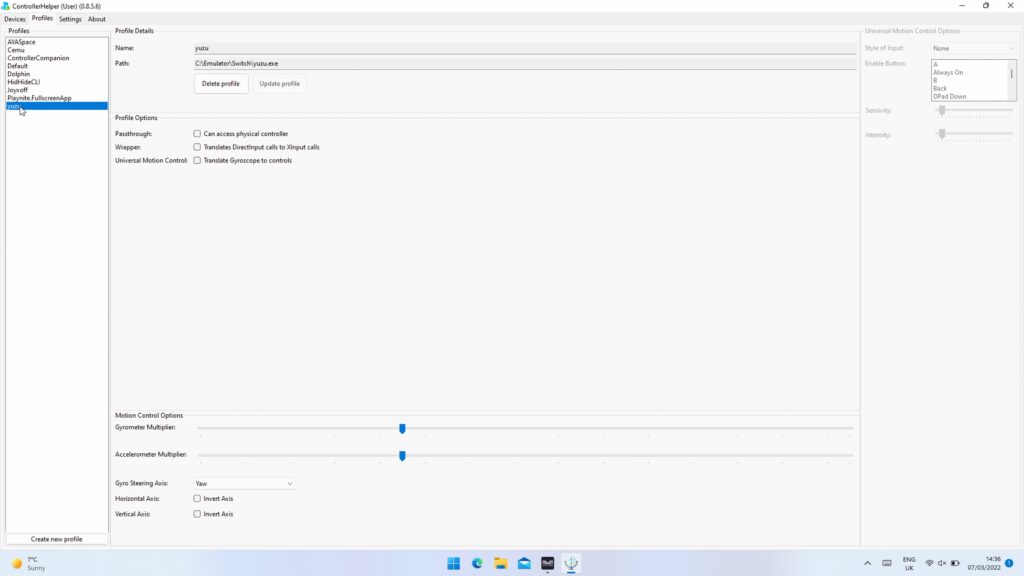Screen dimensions: 1024x576
Task: Open File Explorer from the taskbar
Action: tap(501, 564)
